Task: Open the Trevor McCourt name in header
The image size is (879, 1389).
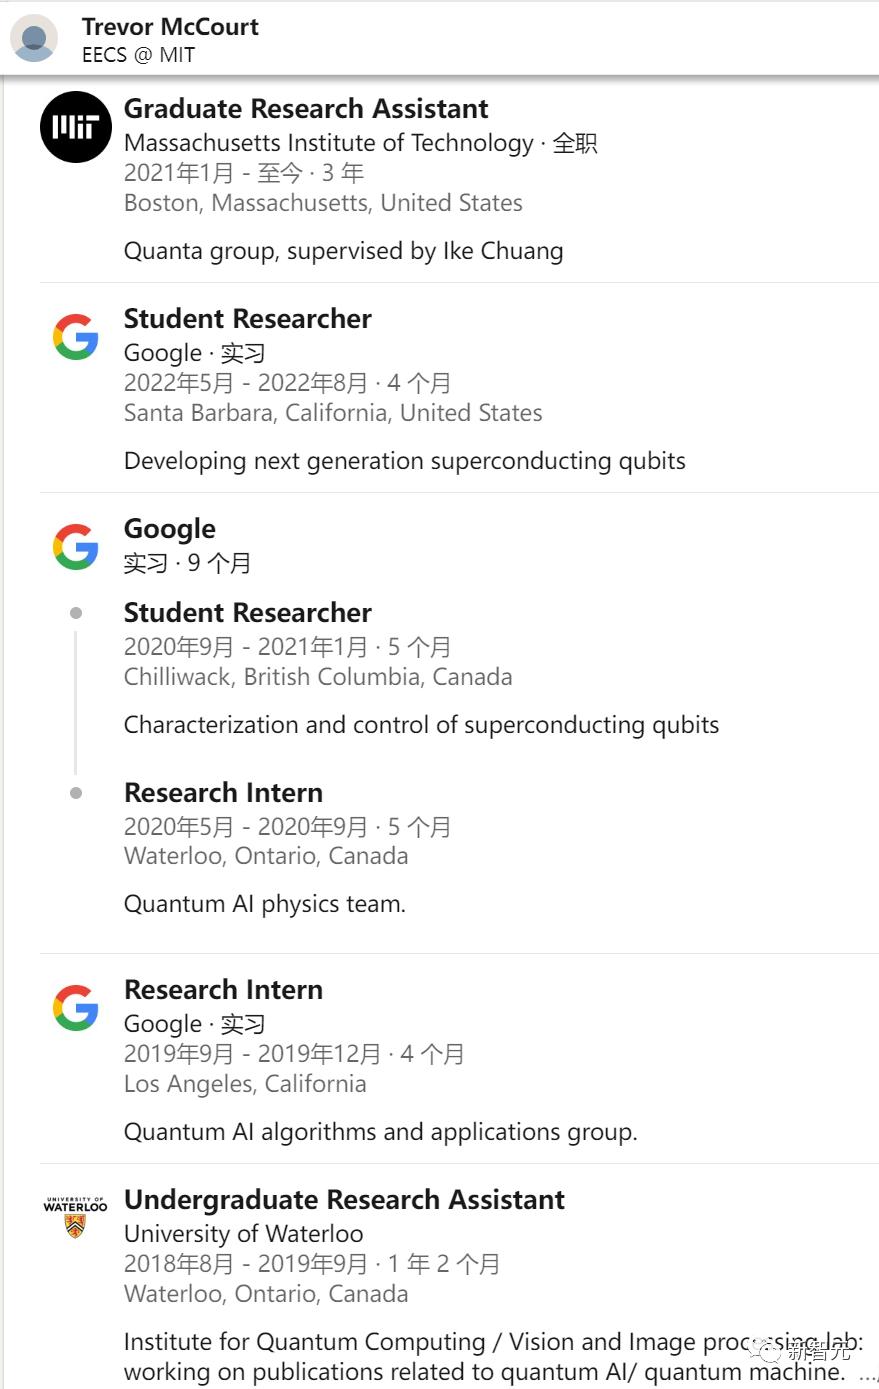Action: point(170,27)
